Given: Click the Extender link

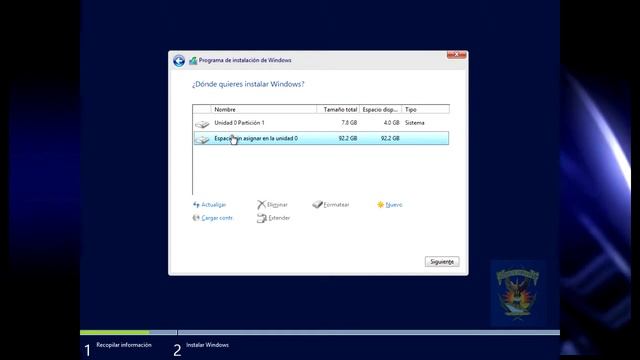Looking at the screenshot, I should coord(279,218).
